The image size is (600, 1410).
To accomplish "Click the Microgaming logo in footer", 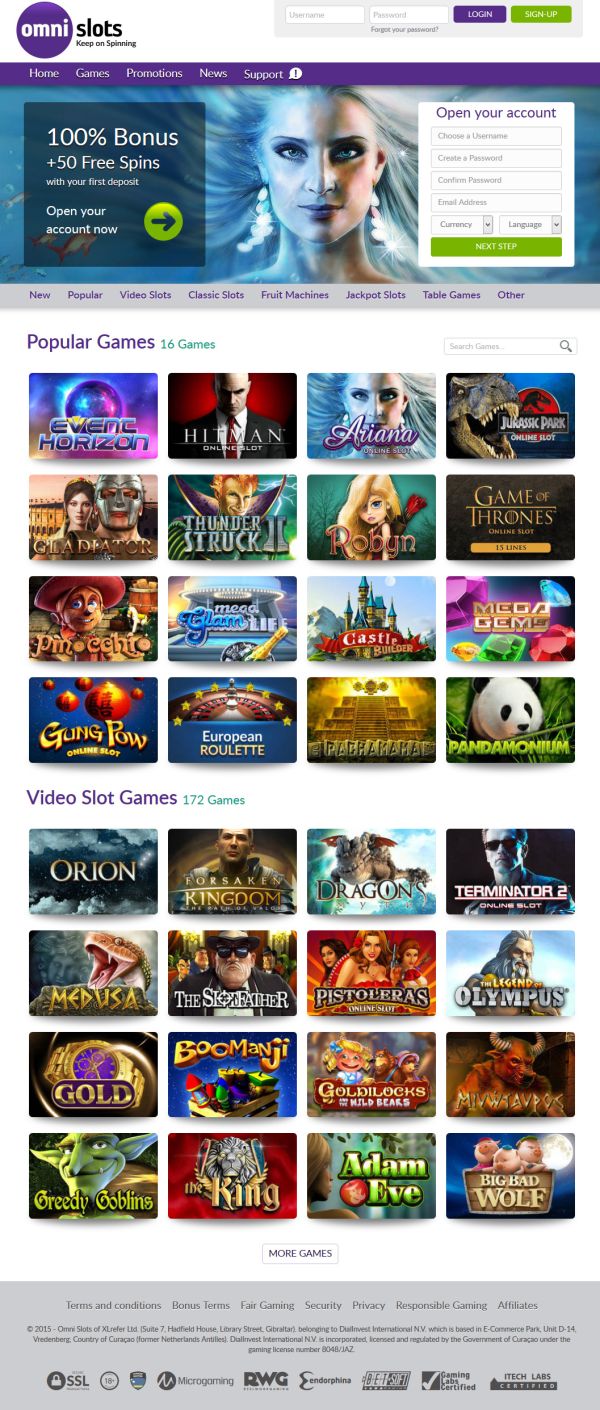I will 195,1381.
